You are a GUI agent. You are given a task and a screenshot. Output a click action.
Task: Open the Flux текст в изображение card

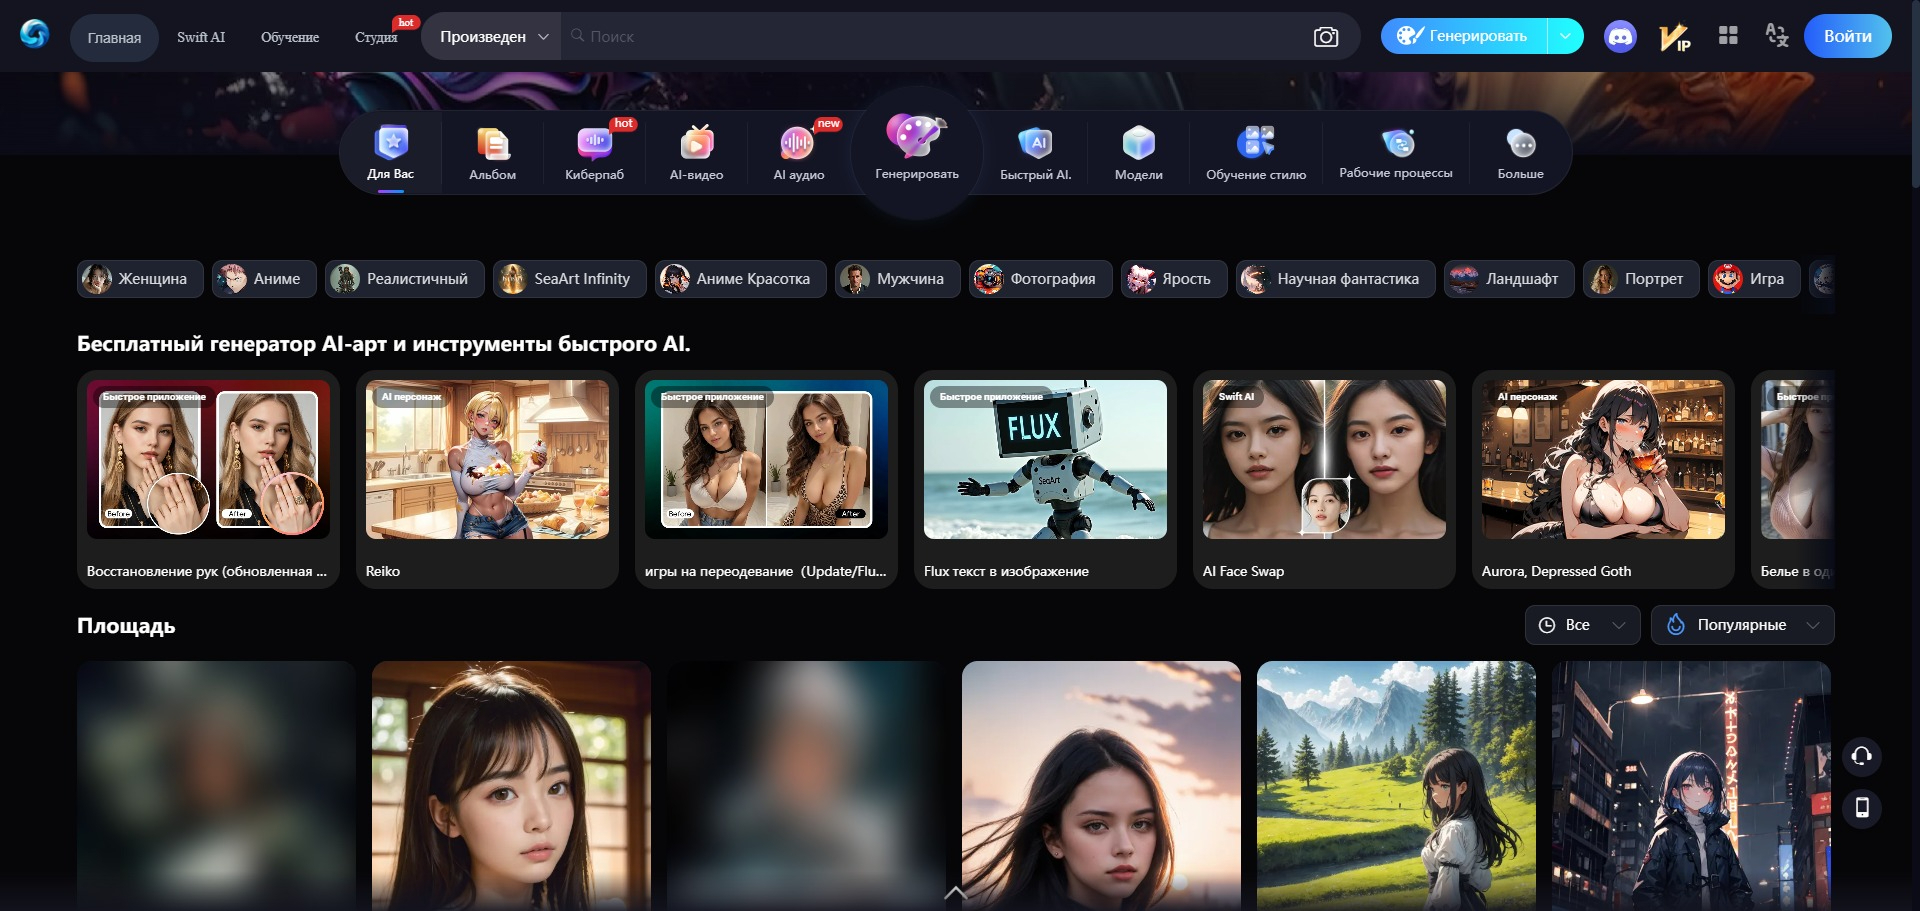click(1045, 479)
